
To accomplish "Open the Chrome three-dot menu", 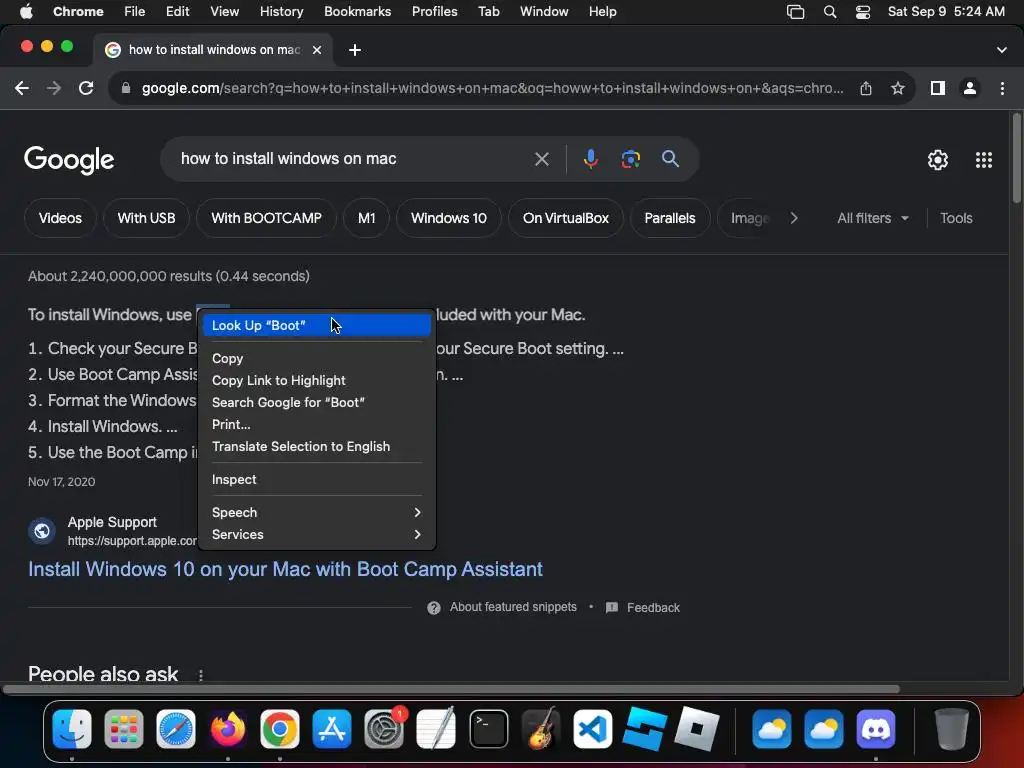I will [x=1002, y=88].
